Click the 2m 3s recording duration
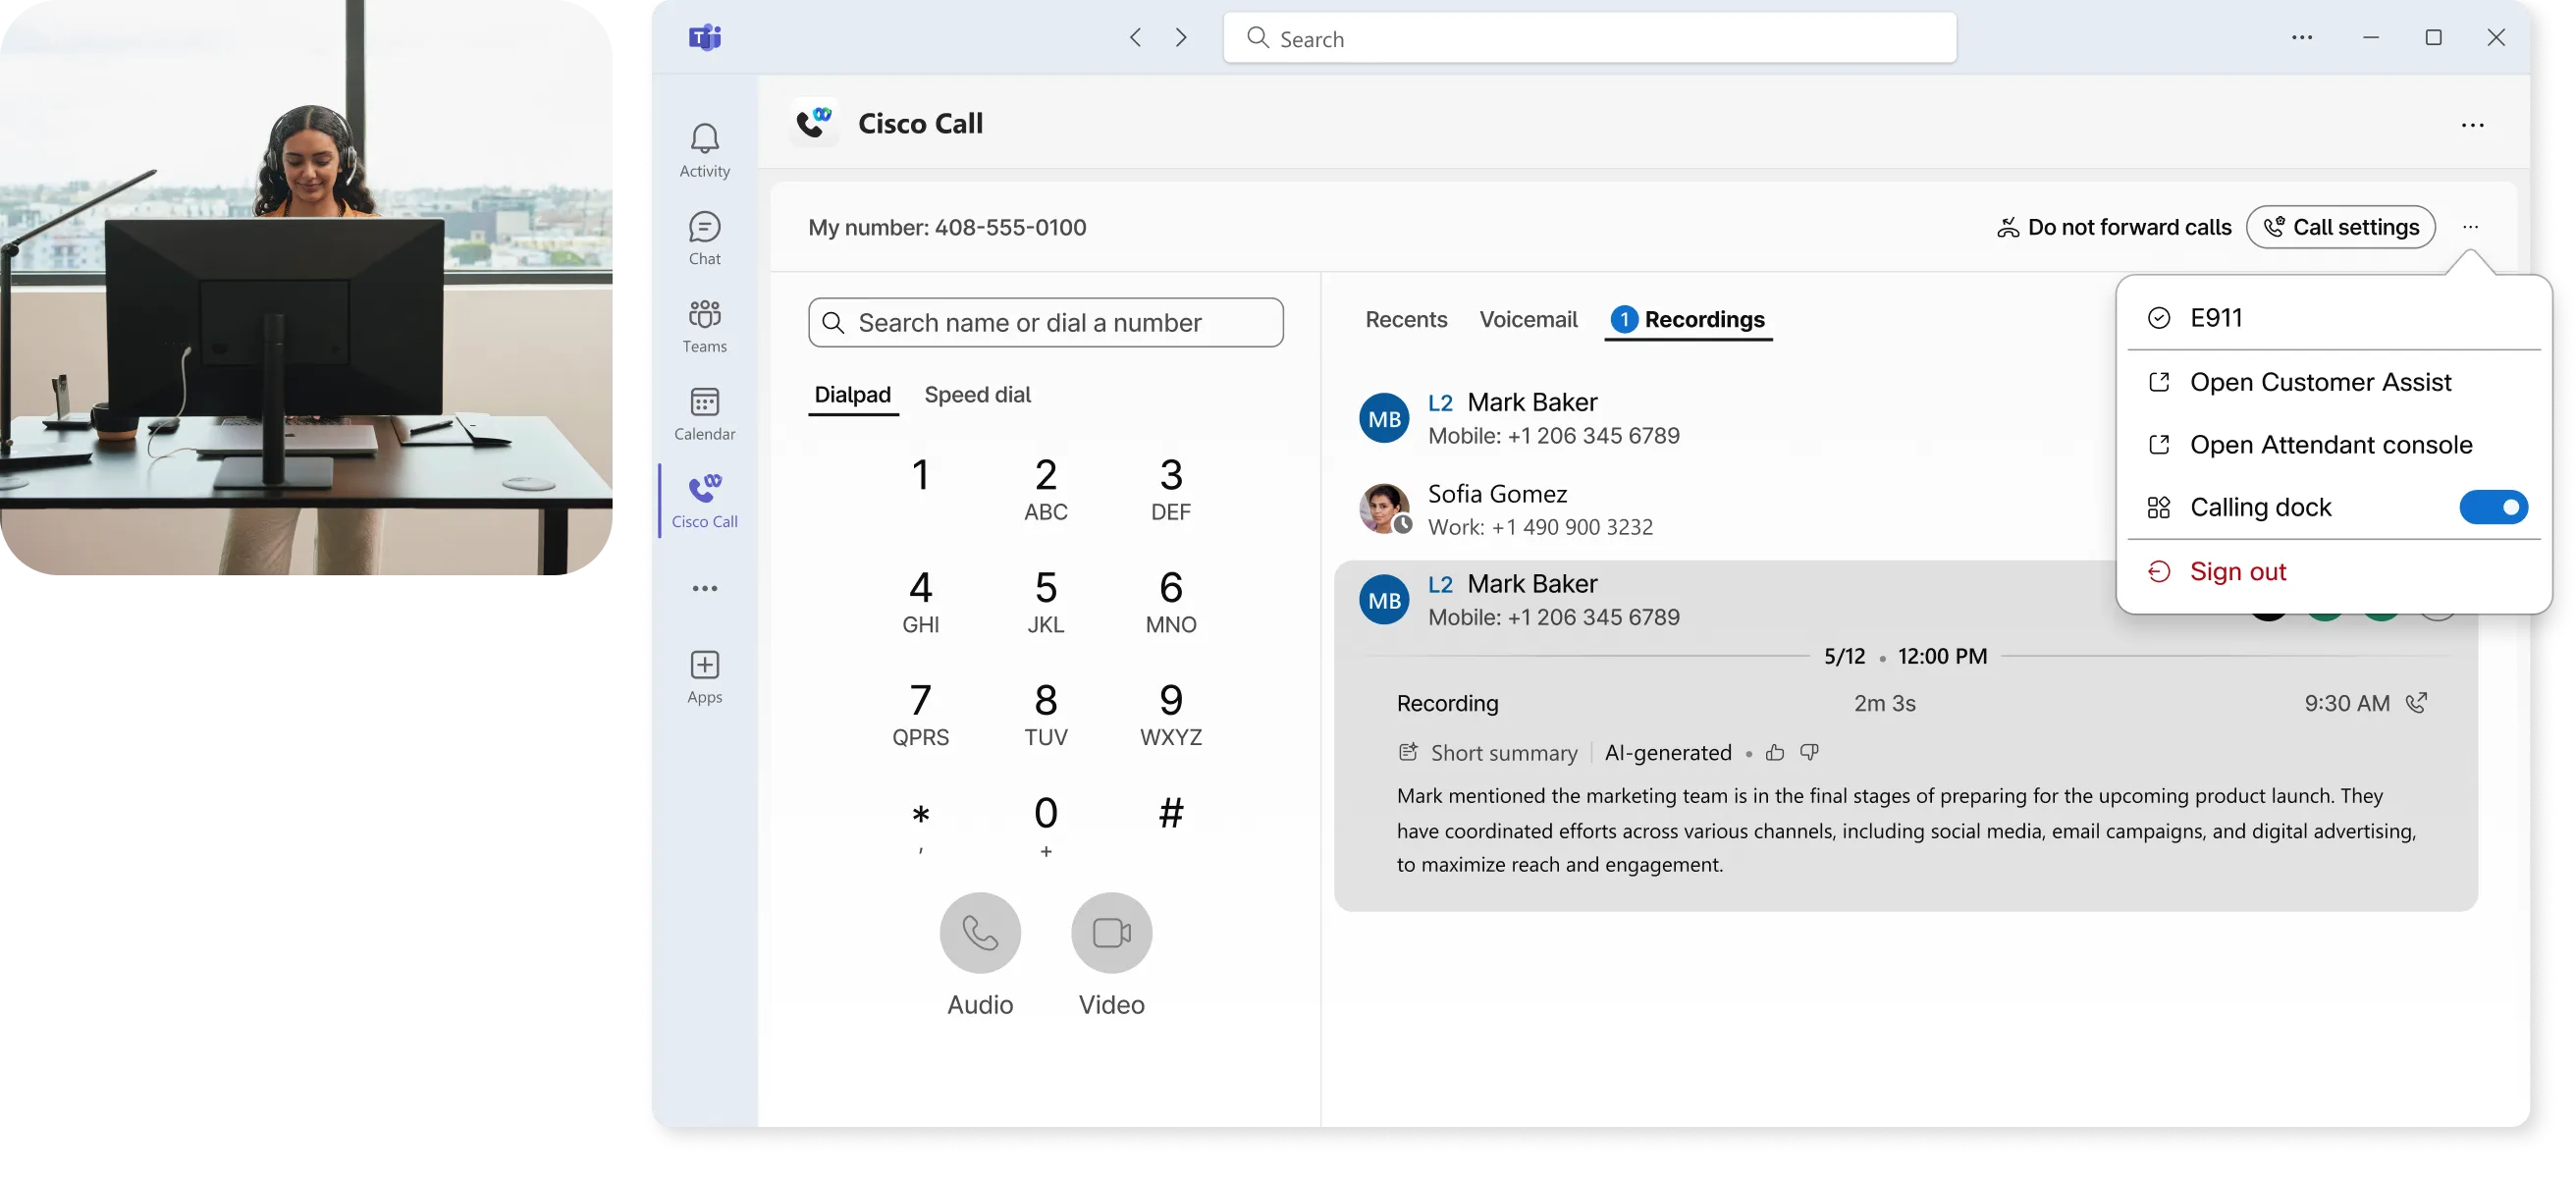Screen dimensions: 2576x1178 1884,704
